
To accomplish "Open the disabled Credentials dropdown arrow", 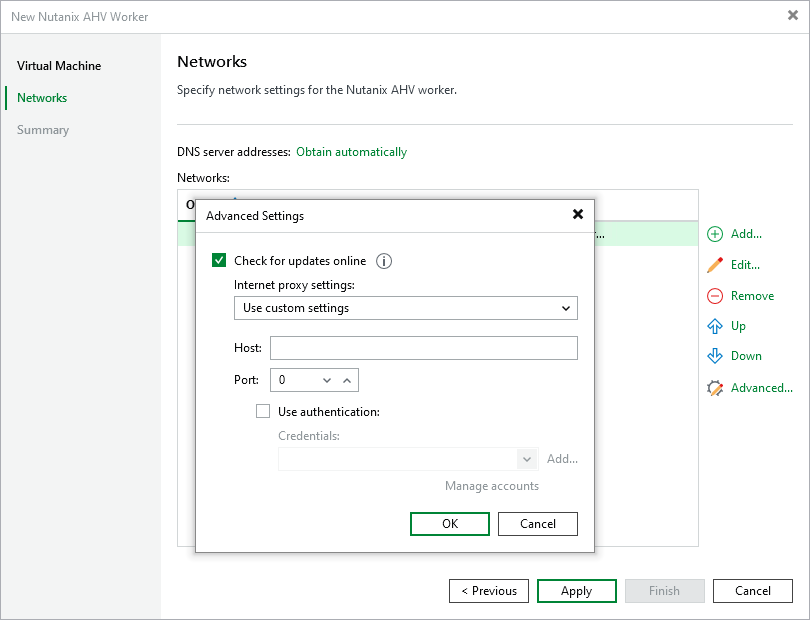I will pyautogui.click(x=527, y=459).
